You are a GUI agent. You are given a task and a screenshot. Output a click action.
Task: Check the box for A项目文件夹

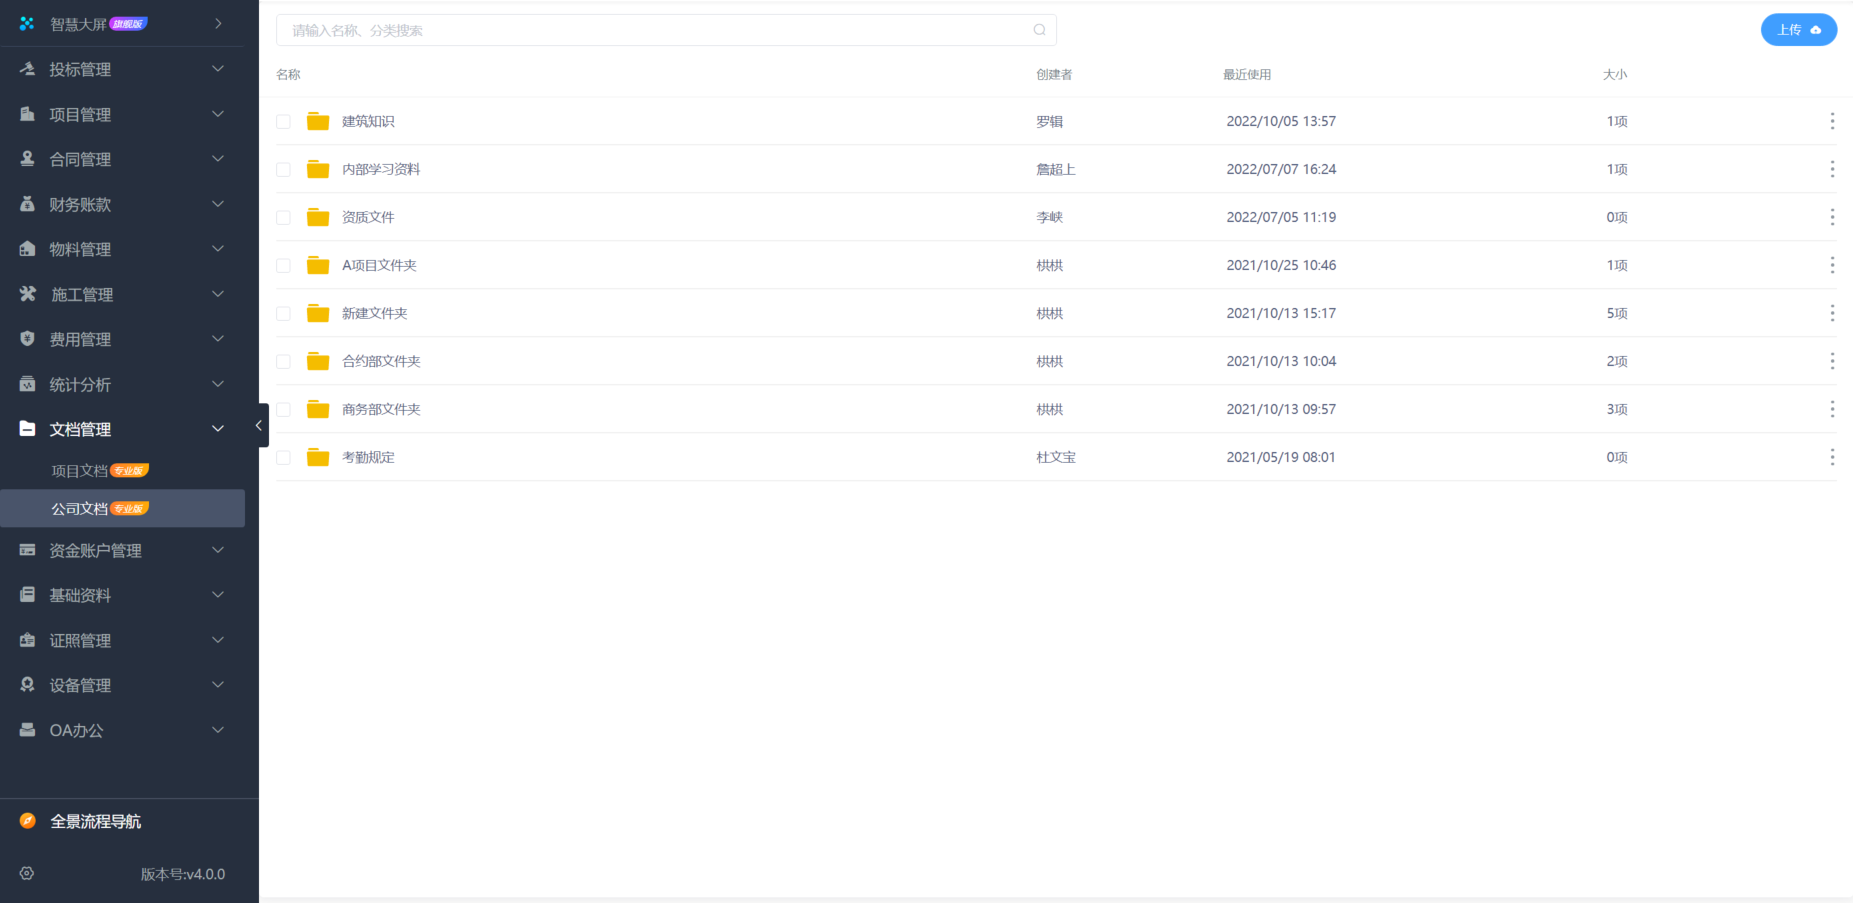pos(284,266)
